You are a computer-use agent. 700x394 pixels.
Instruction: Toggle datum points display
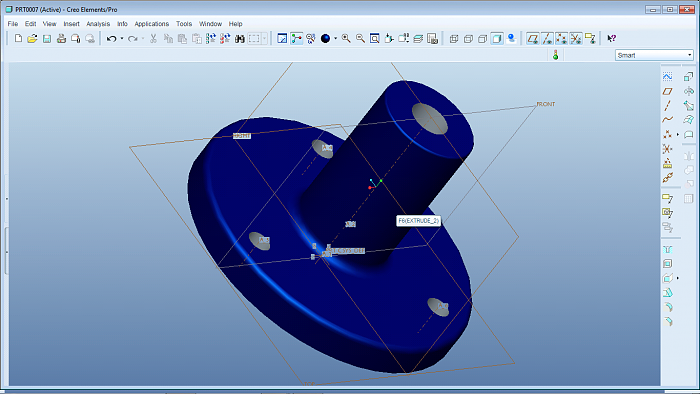click(x=562, y=39)
